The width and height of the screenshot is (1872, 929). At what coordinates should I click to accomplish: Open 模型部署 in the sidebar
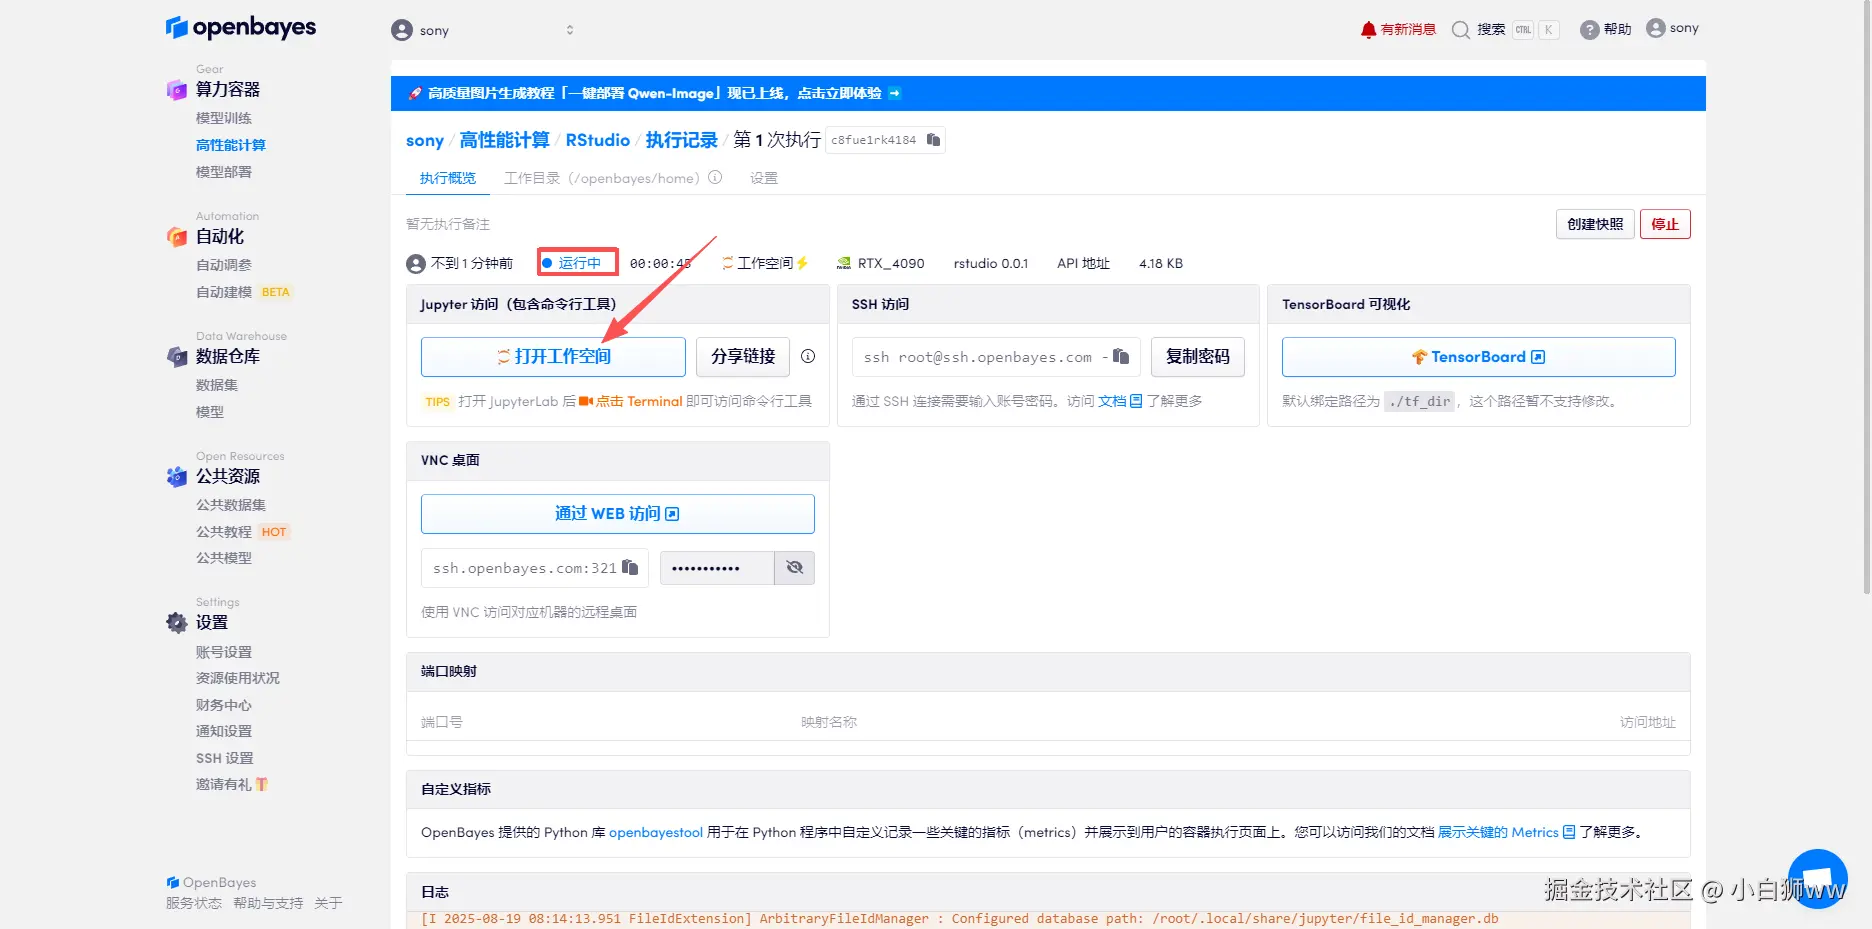click(x=224, y=172)
